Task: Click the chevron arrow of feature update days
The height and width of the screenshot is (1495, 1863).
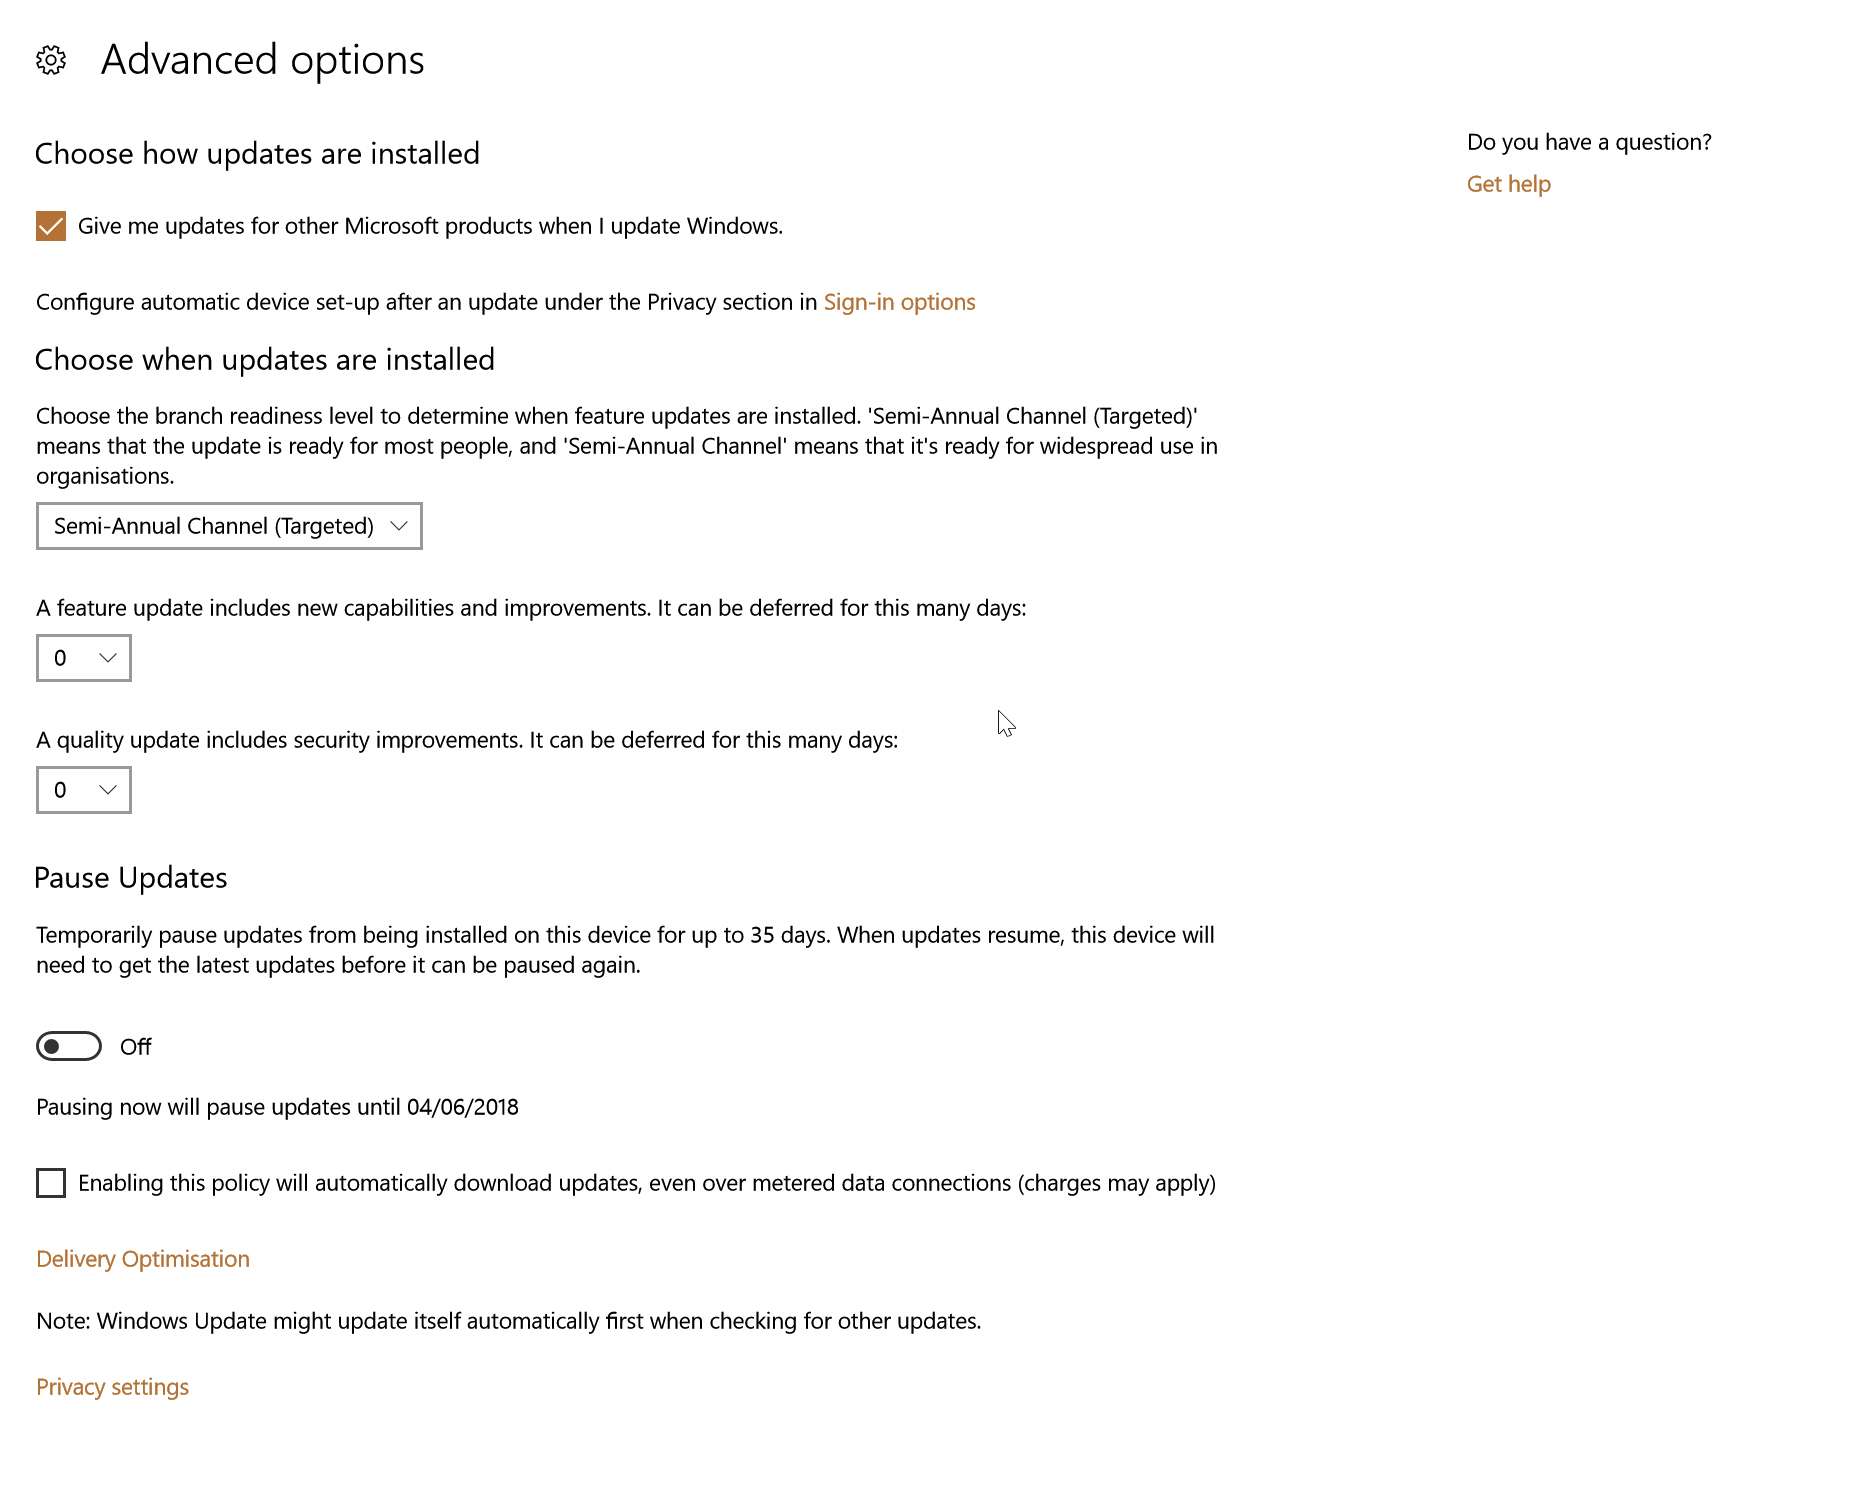Action: [x=108, y=658]
